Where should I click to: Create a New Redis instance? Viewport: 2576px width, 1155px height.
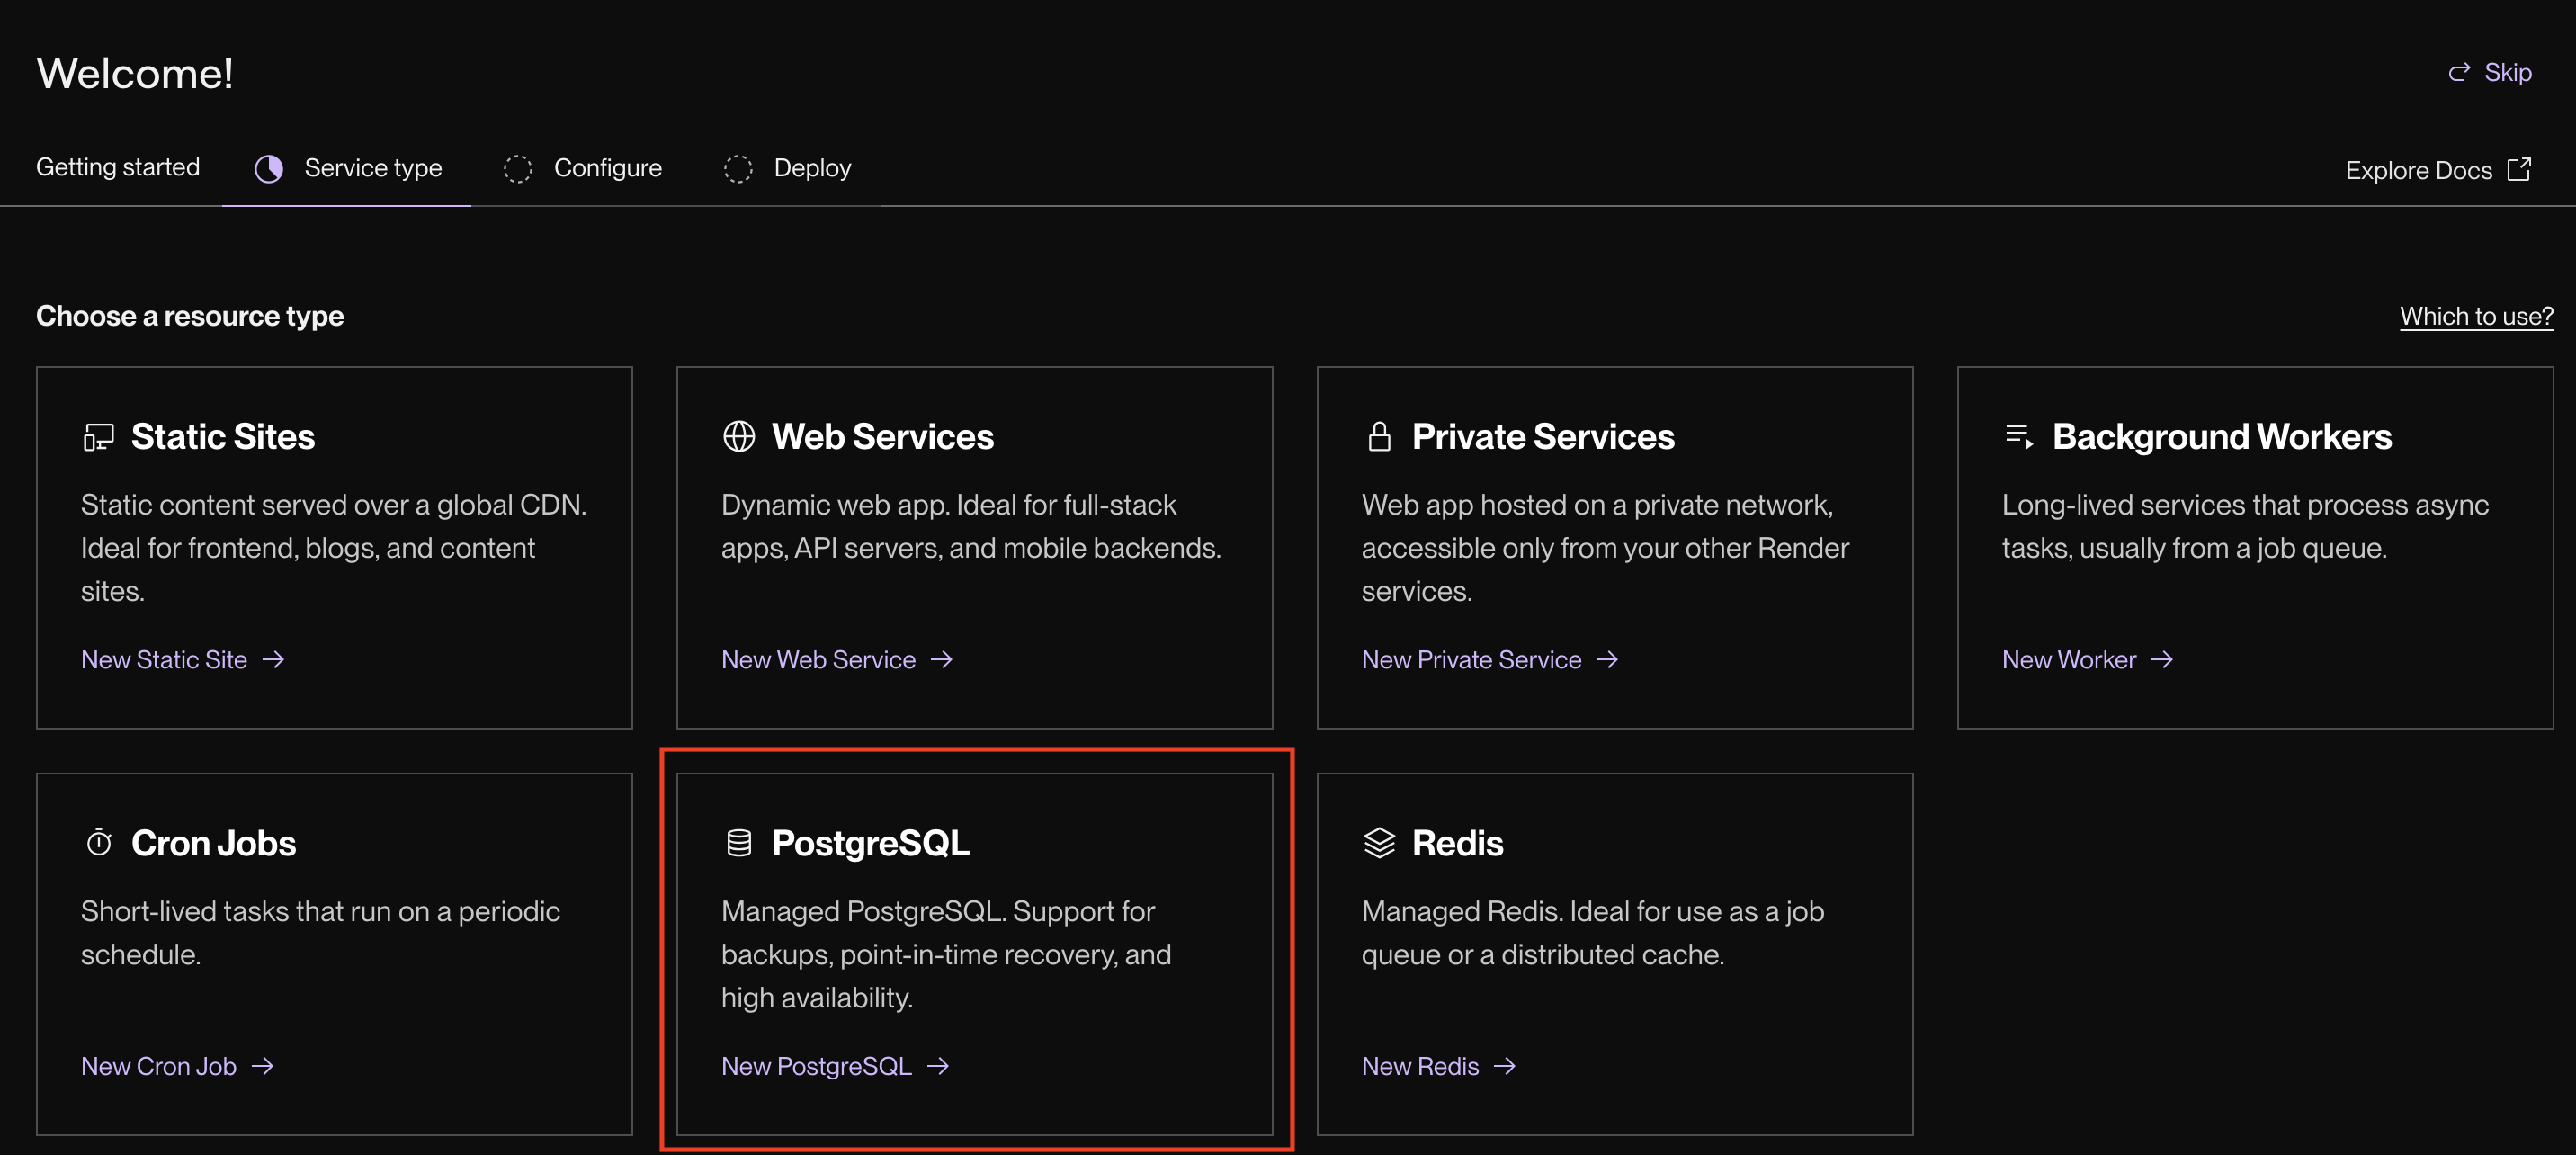pyautogui.click(x=1439, y=1066)
